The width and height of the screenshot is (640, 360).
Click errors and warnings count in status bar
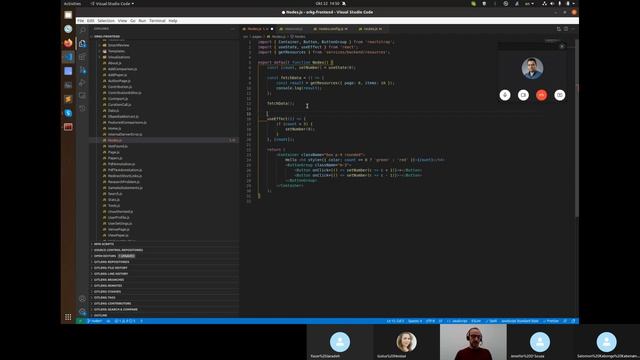pos(125,321)
